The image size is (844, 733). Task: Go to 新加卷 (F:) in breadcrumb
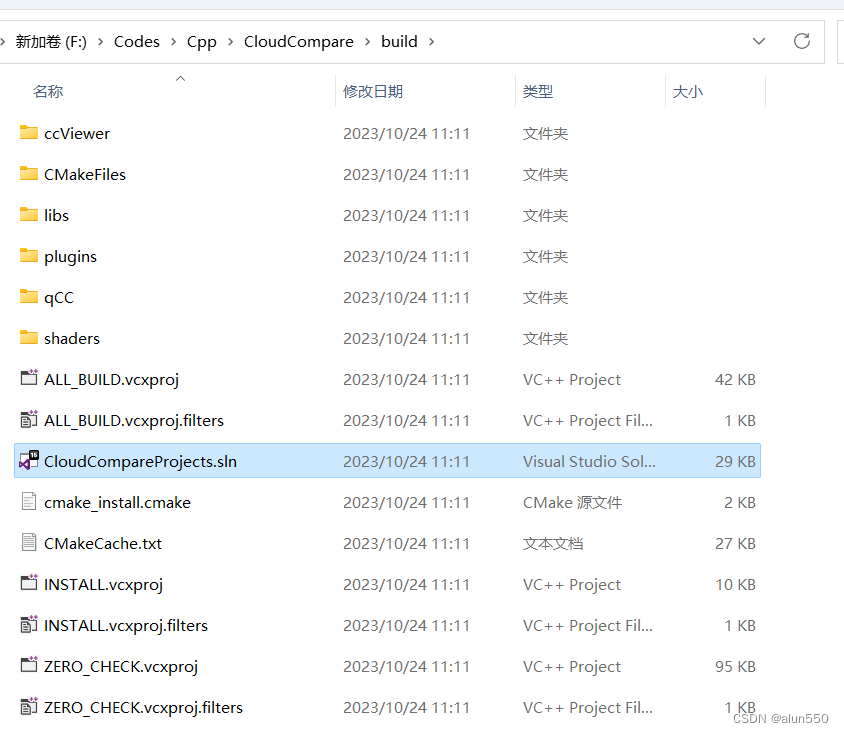pos(51,41)
